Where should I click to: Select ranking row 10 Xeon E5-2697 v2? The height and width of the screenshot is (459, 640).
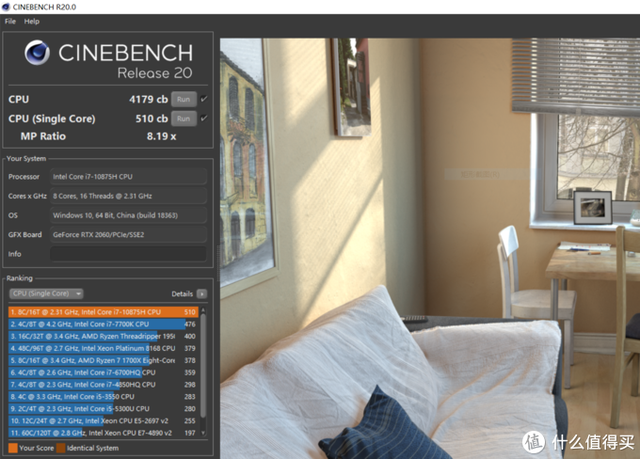pos(103,421)
